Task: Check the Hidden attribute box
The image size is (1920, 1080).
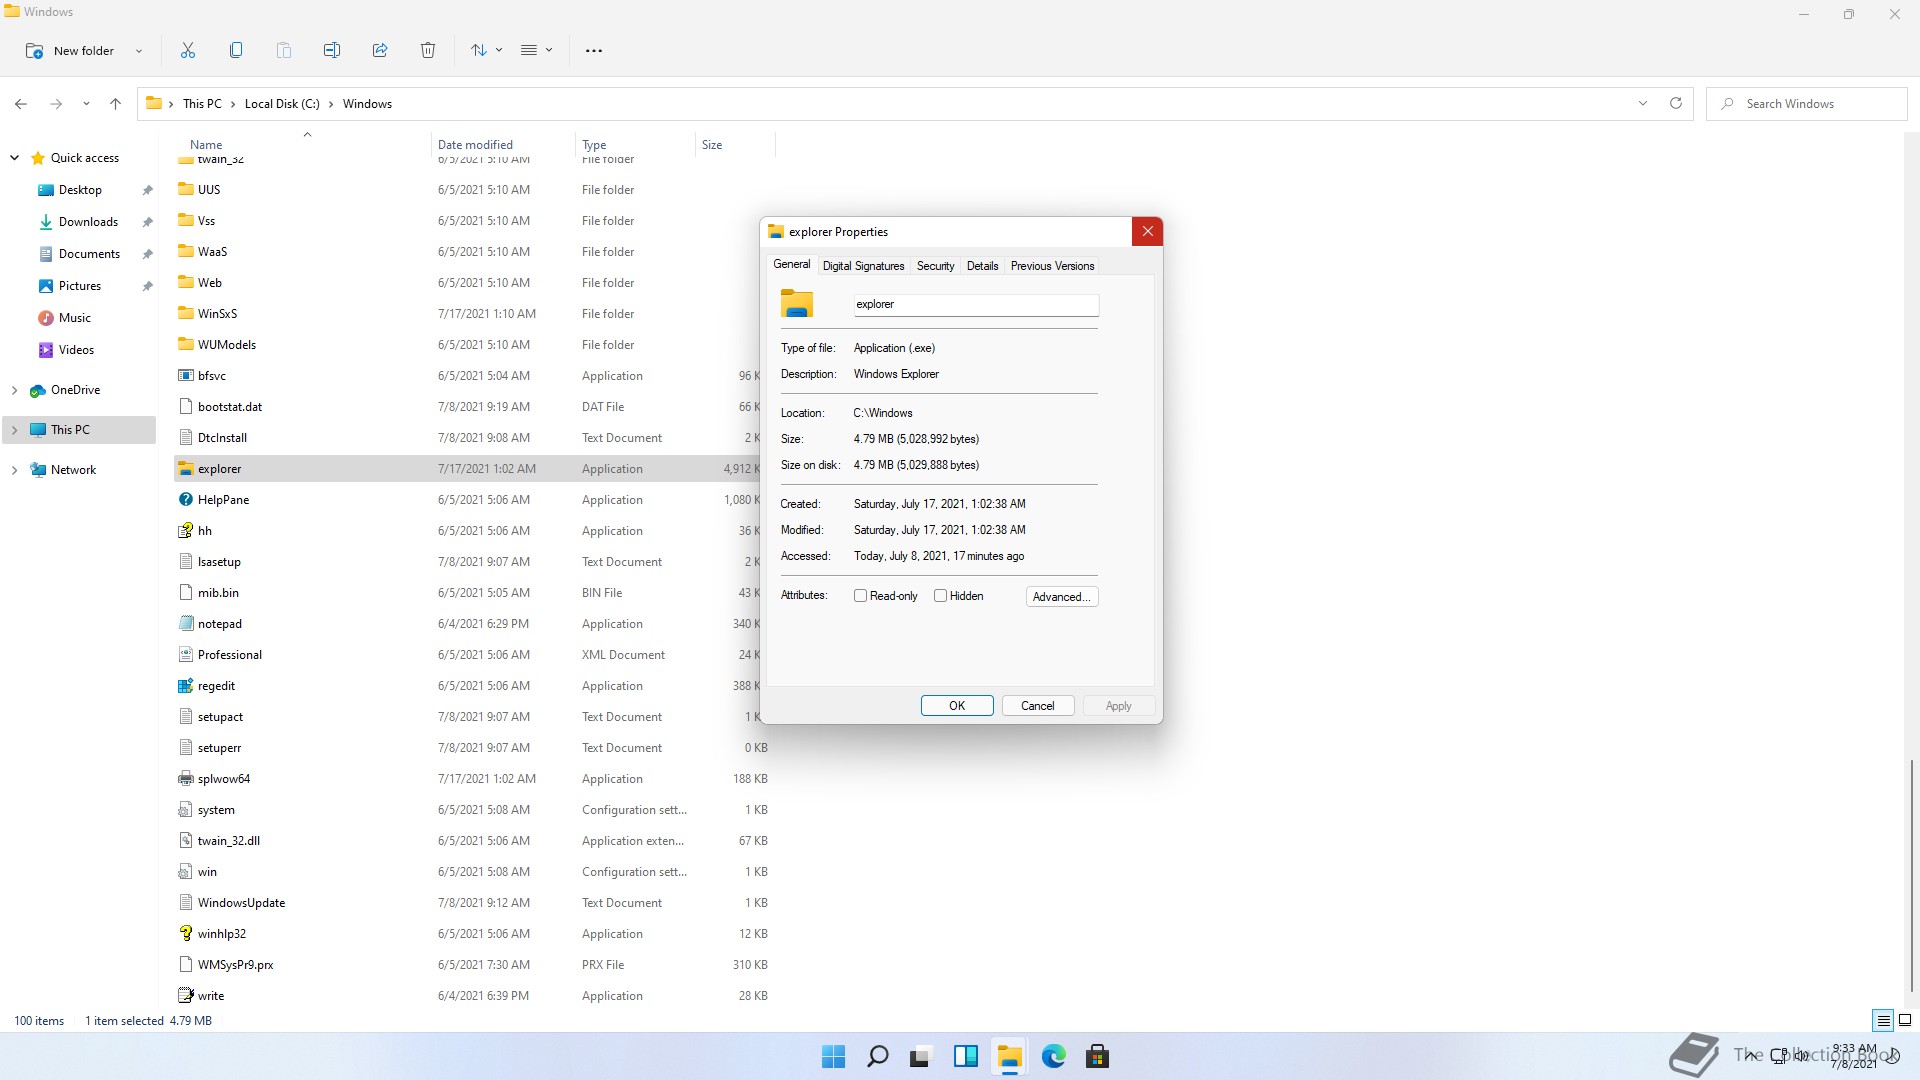Action: tap(940, 596)
